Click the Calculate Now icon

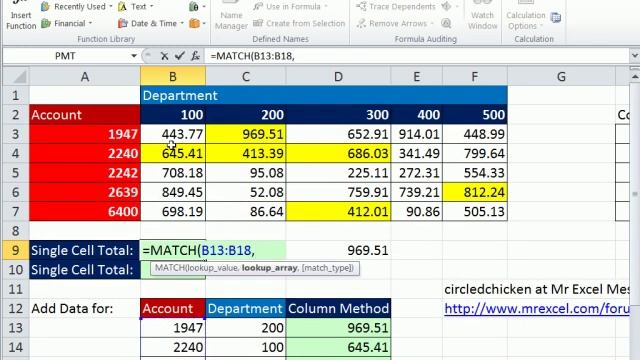coord(556,17)
